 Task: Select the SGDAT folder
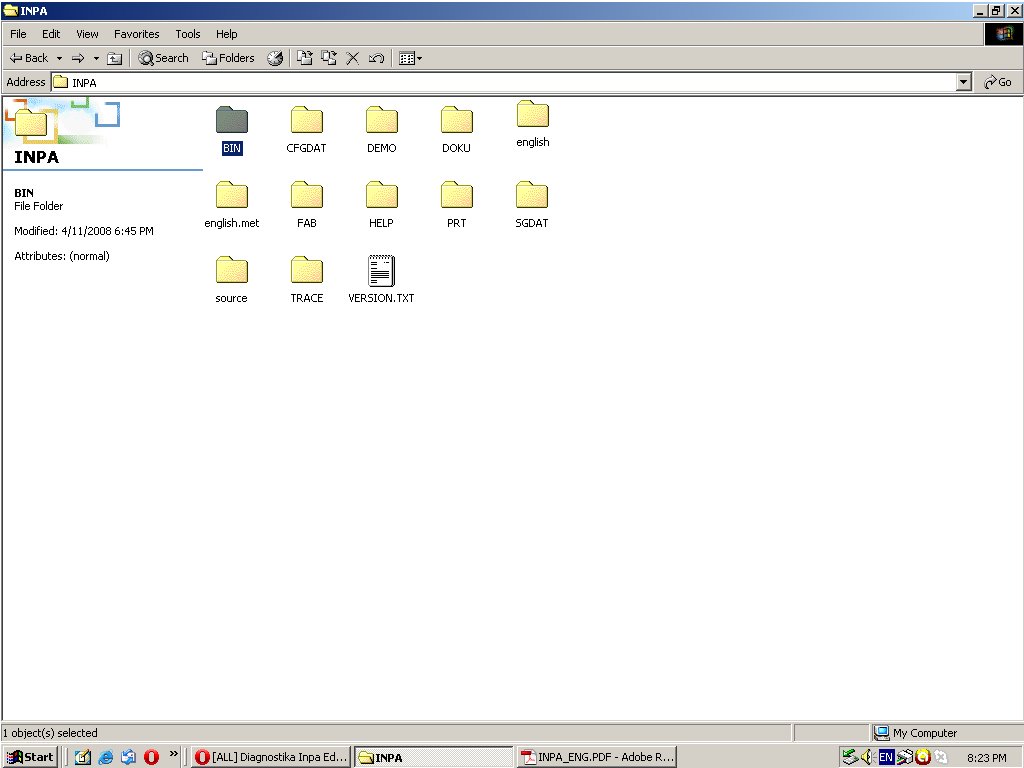coord(532,196)
